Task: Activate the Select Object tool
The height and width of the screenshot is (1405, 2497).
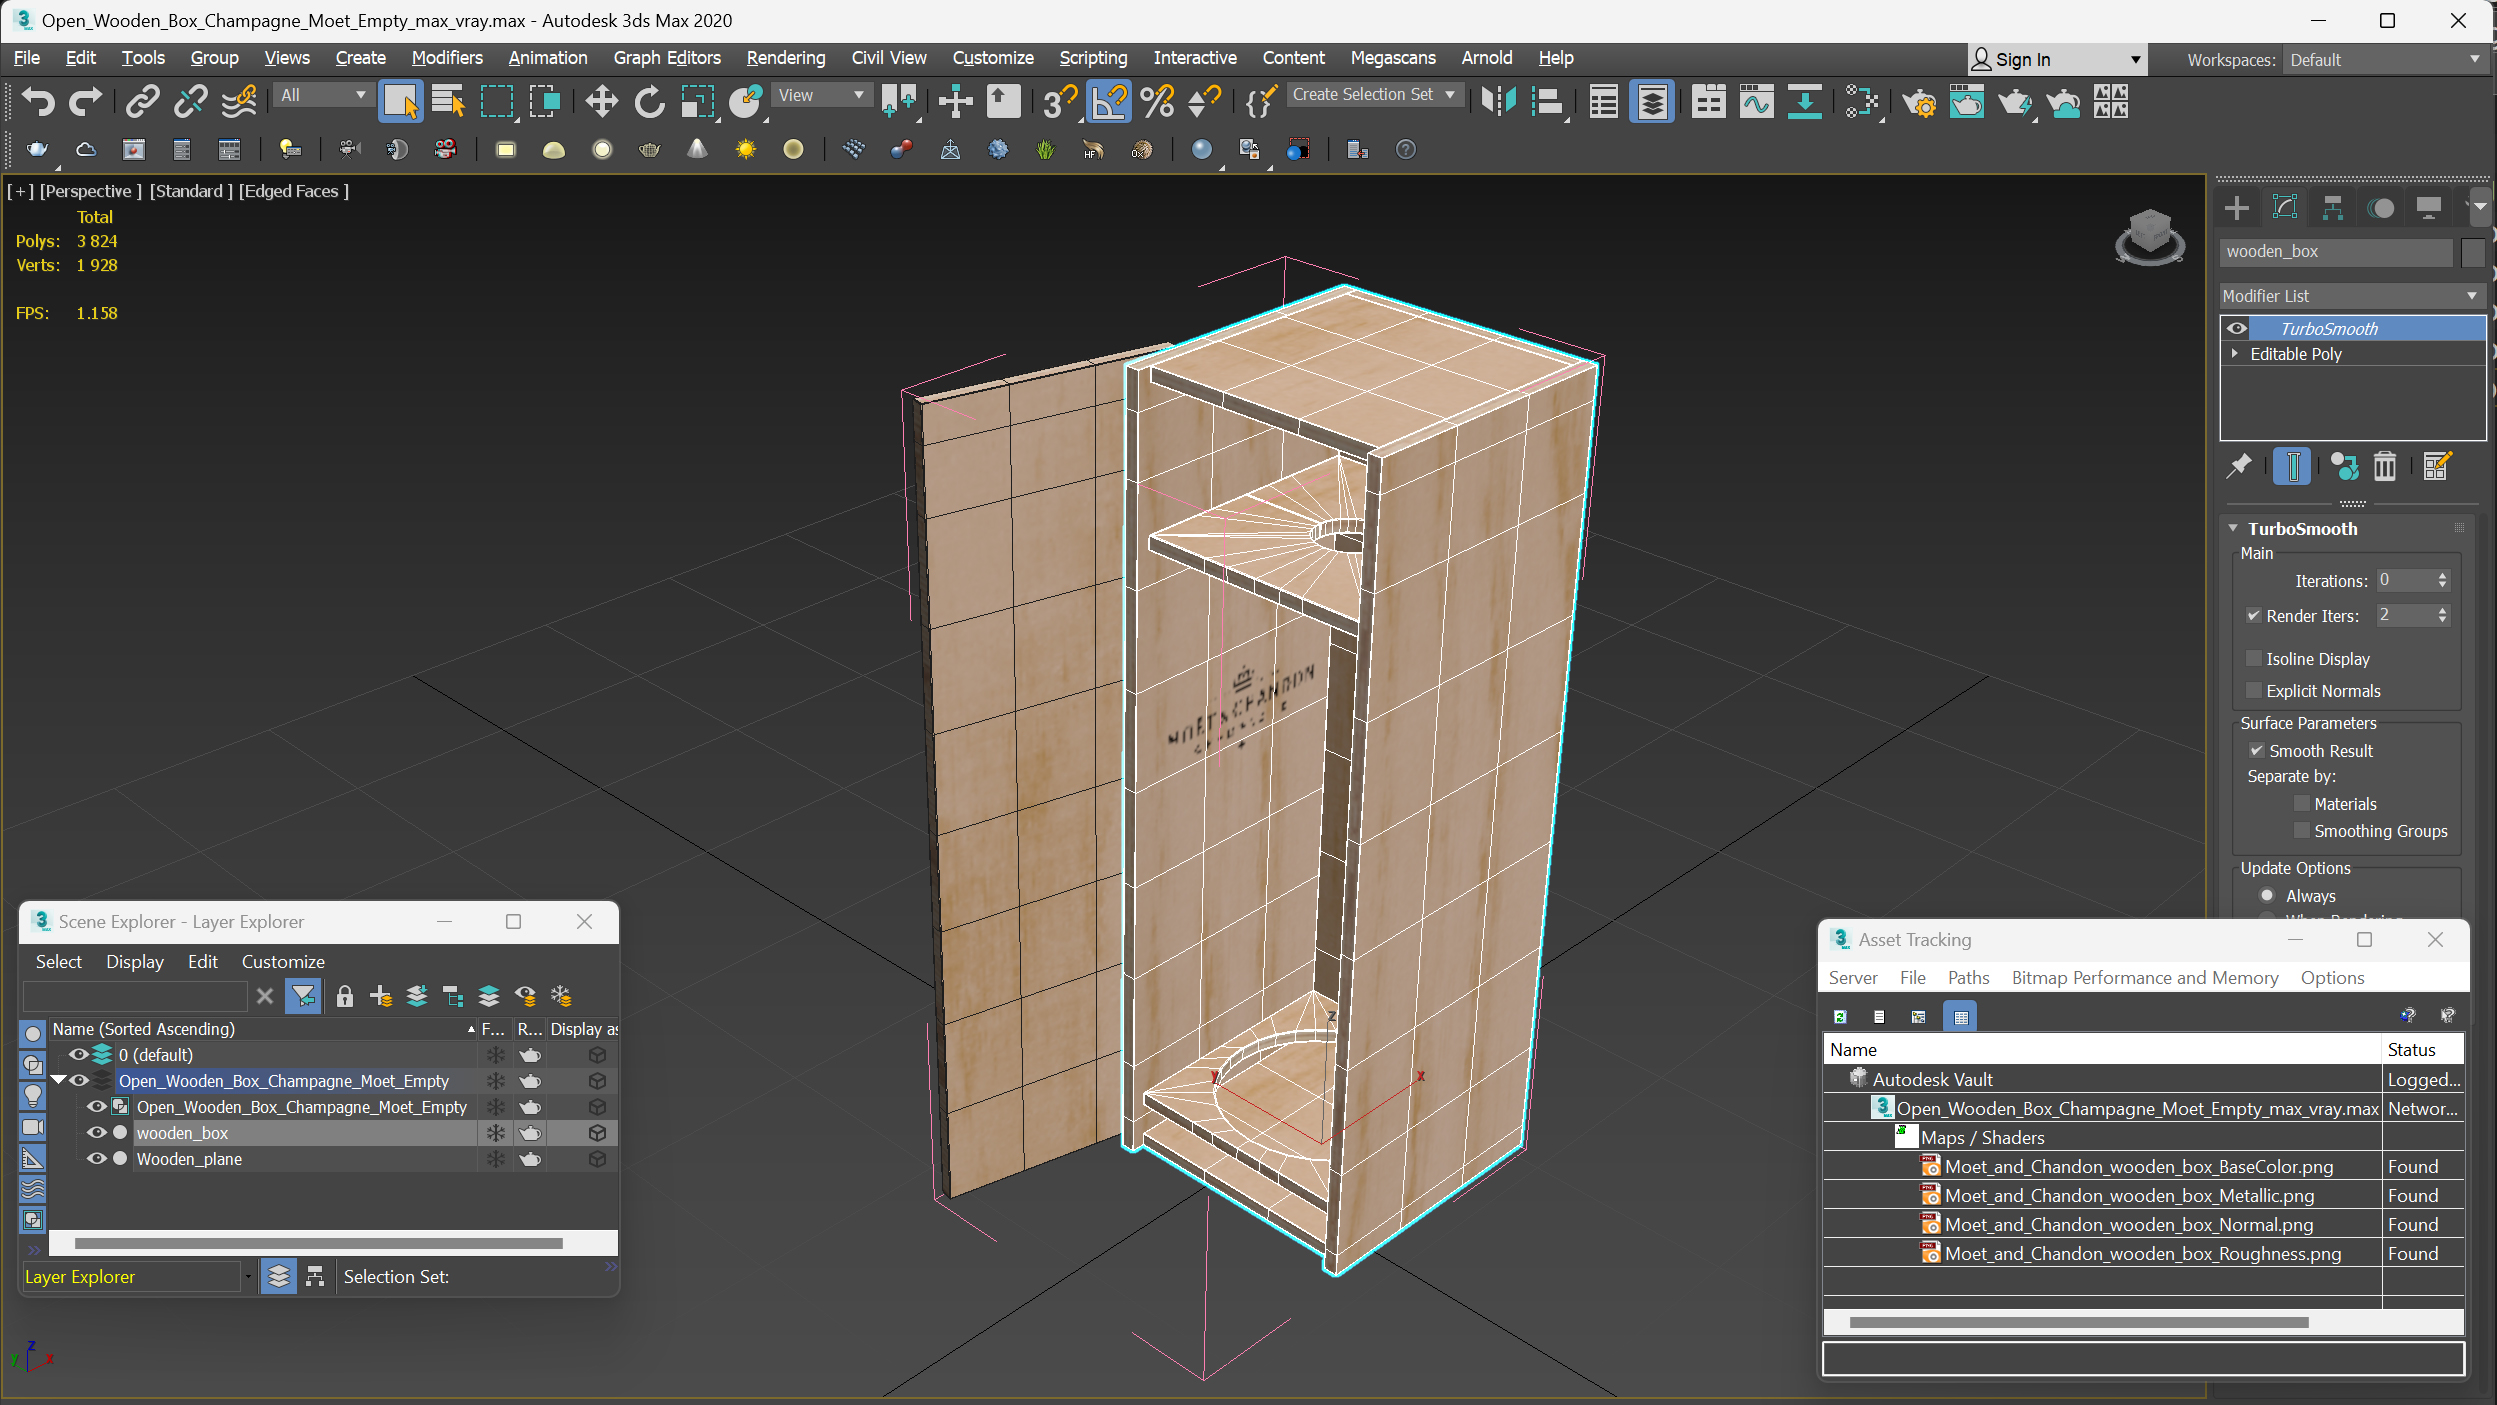Action: [400, 101]
